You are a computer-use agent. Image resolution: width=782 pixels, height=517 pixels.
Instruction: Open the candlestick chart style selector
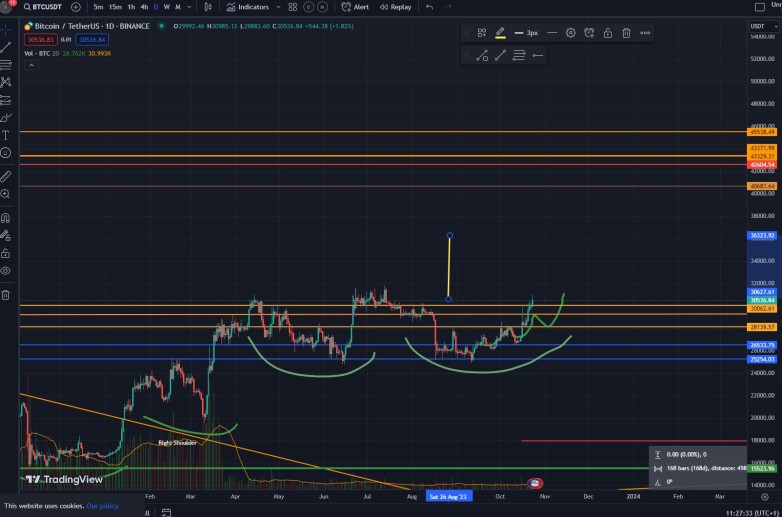208,7
